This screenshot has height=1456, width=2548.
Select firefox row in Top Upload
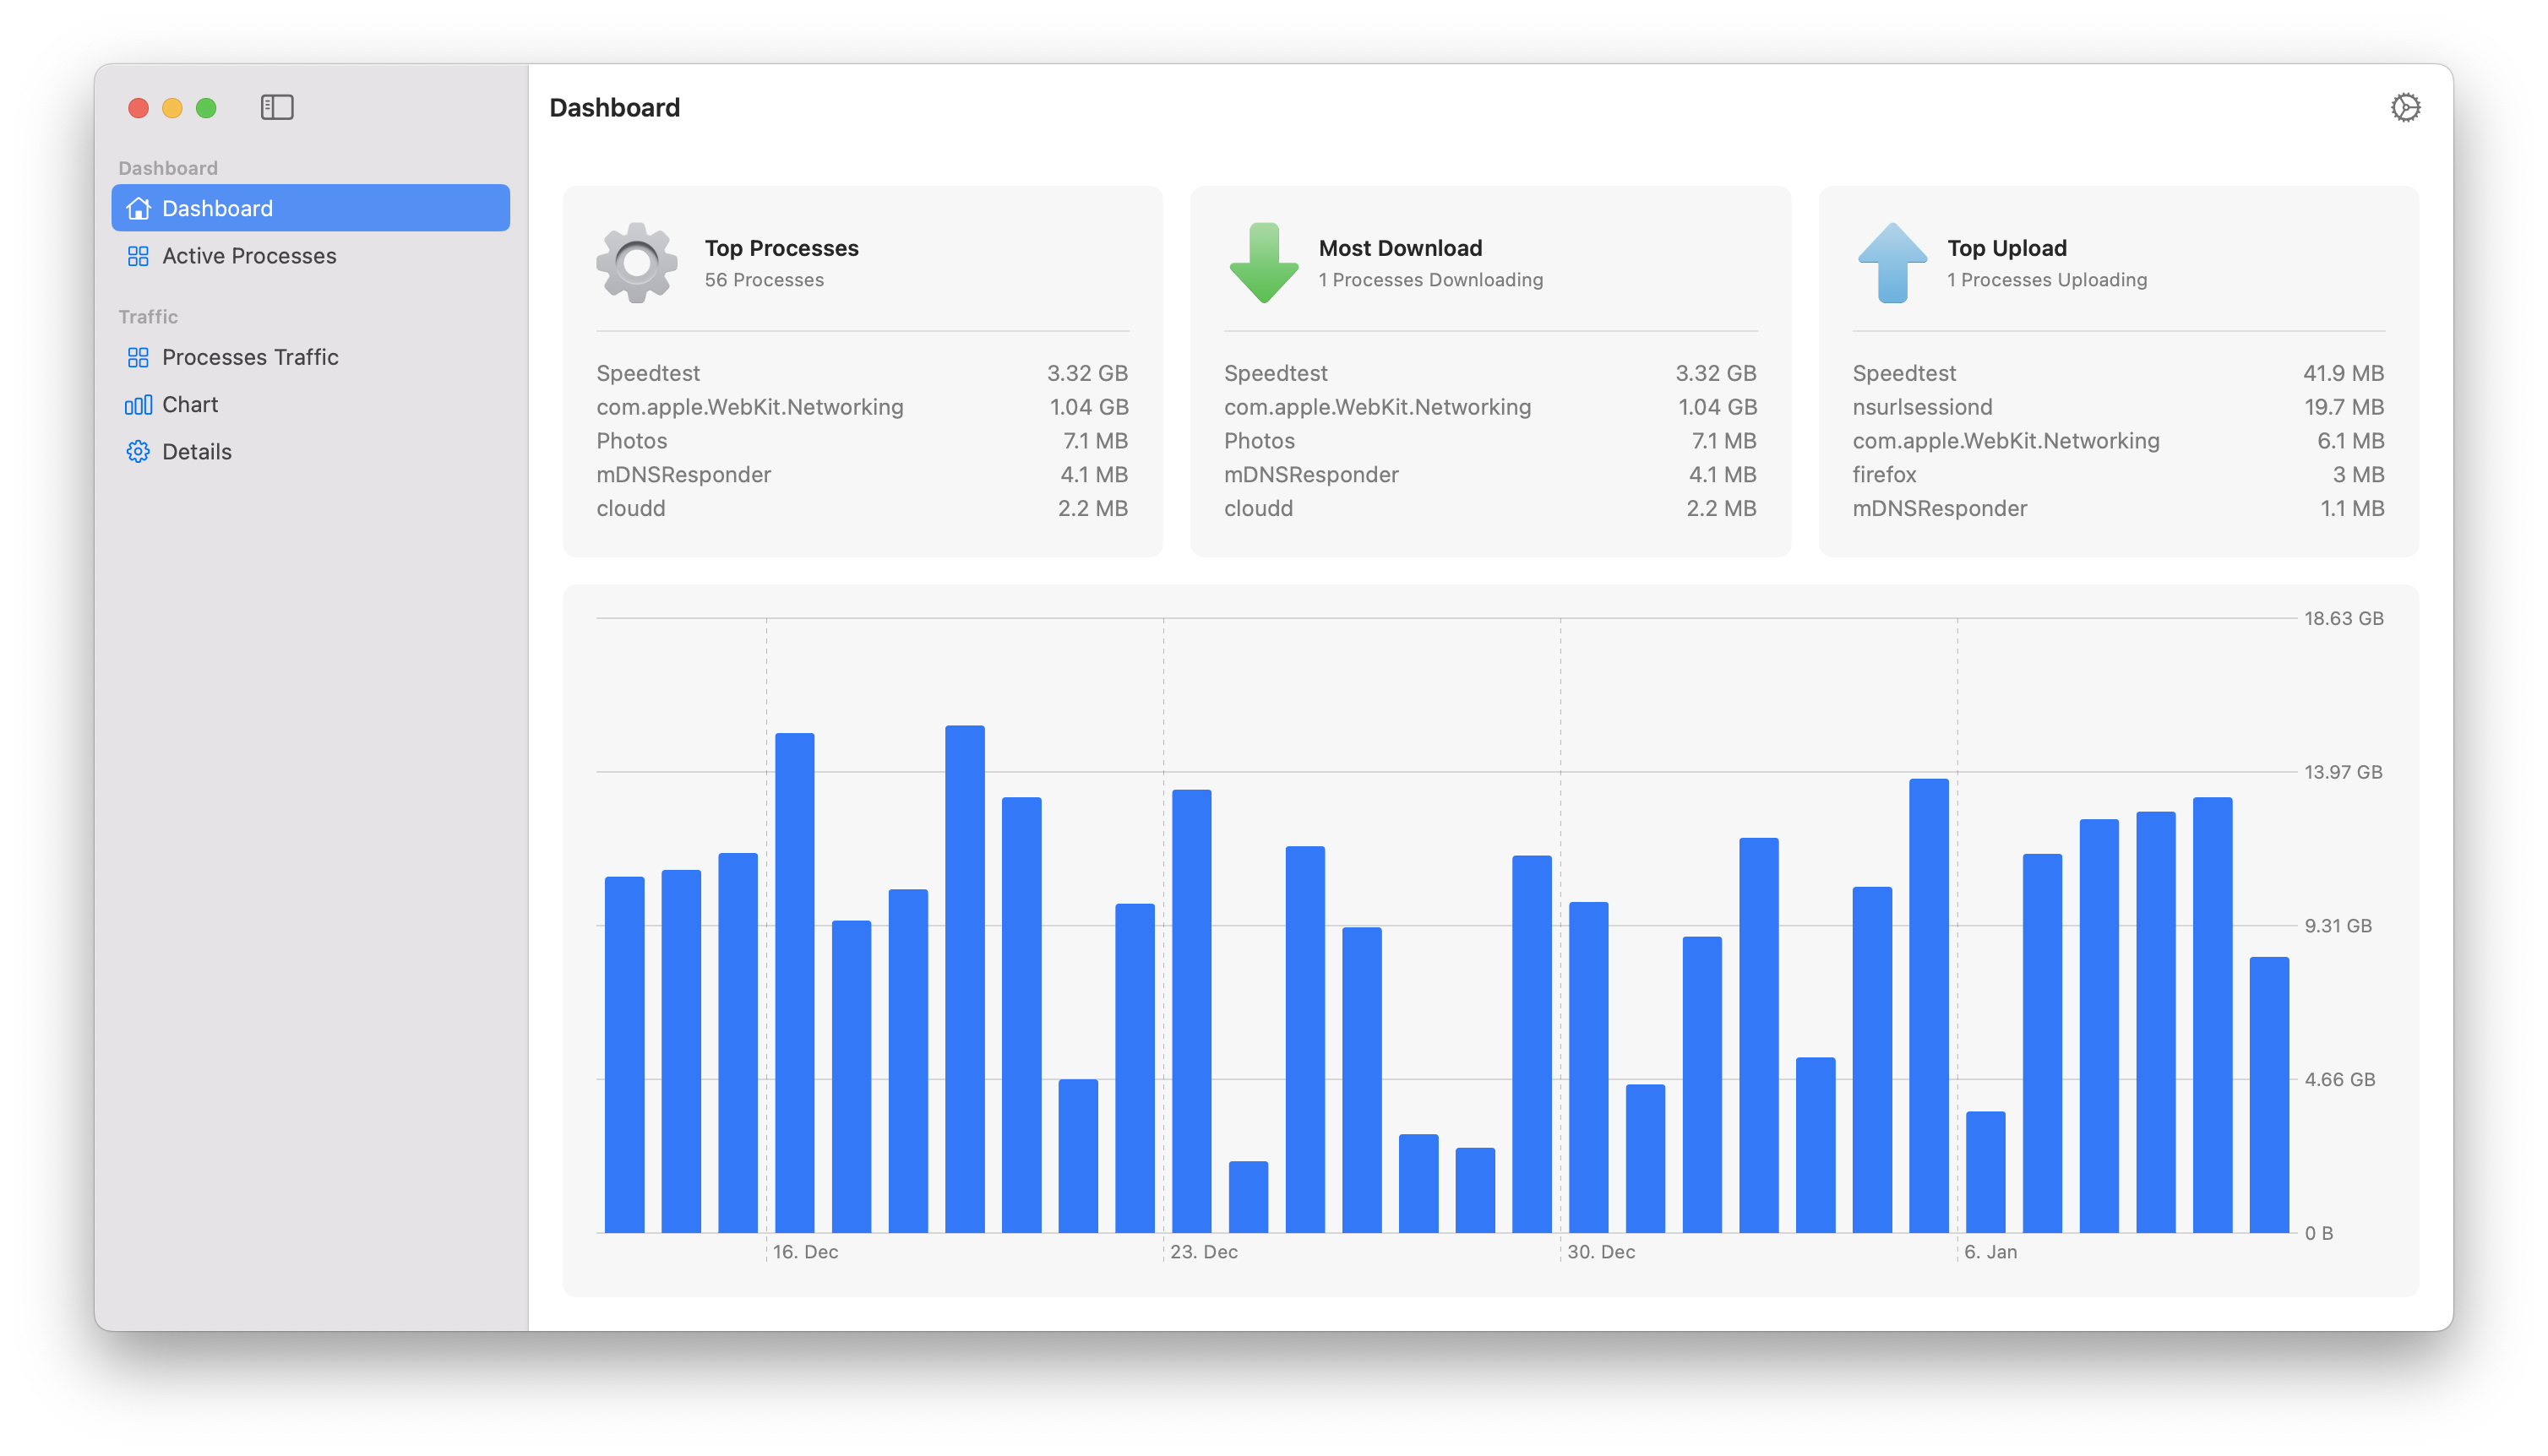2118,475
